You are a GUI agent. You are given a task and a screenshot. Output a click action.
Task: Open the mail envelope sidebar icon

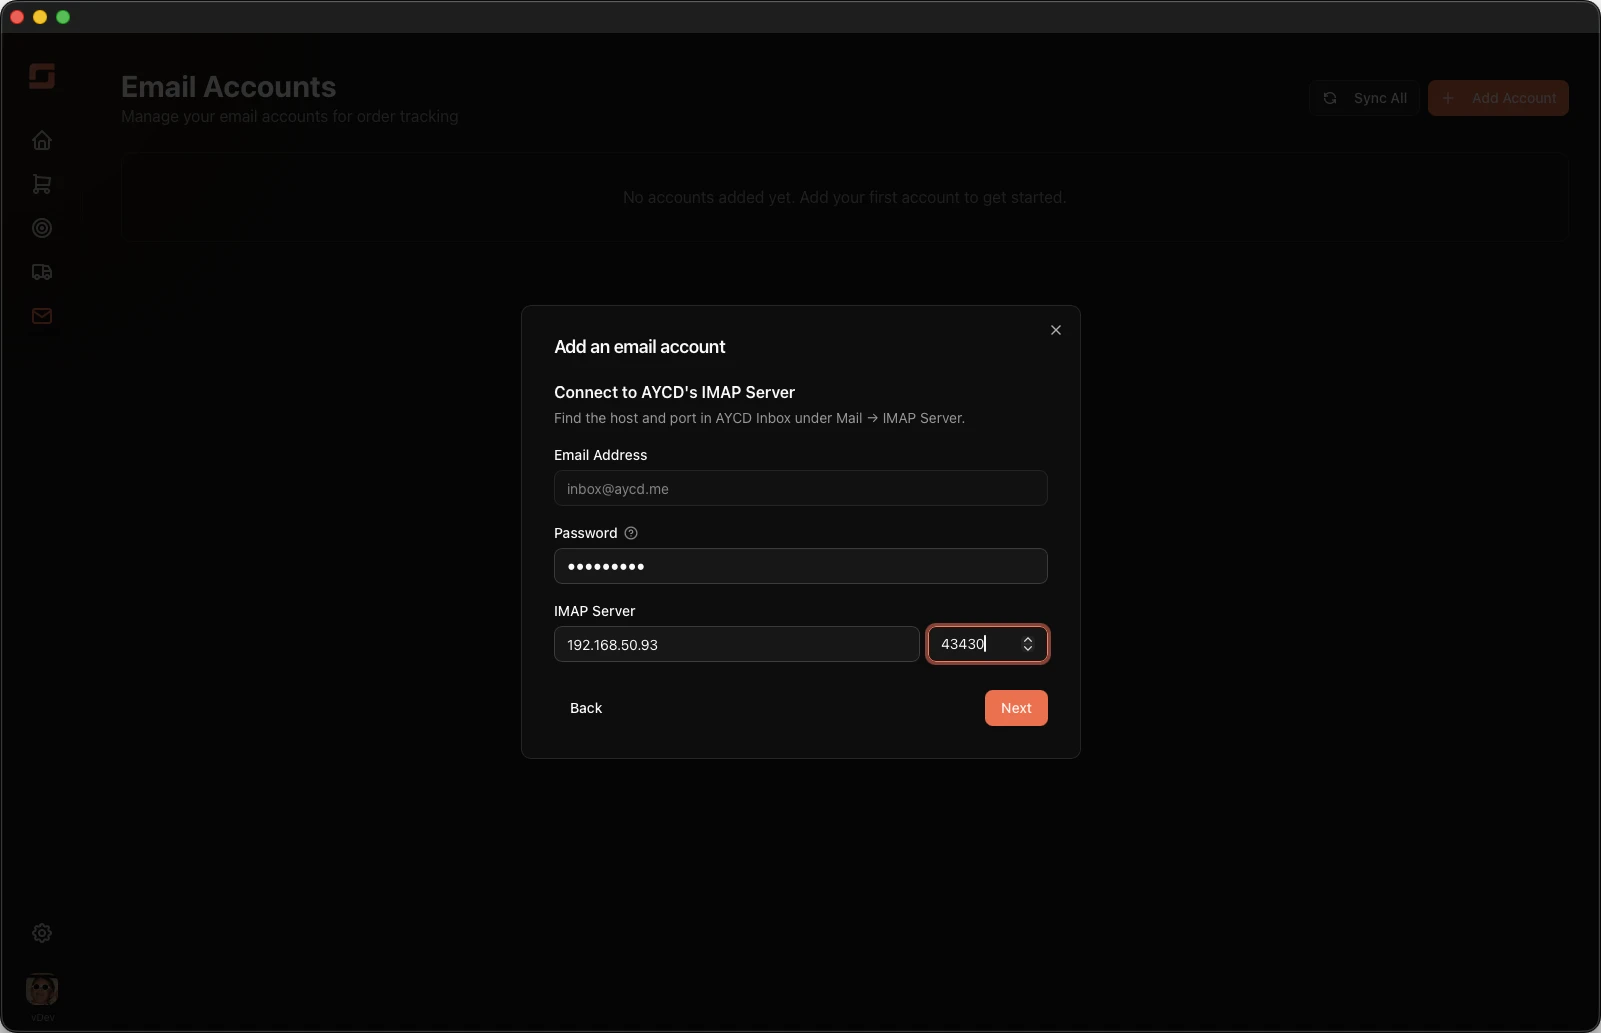[x=42, y=316]
